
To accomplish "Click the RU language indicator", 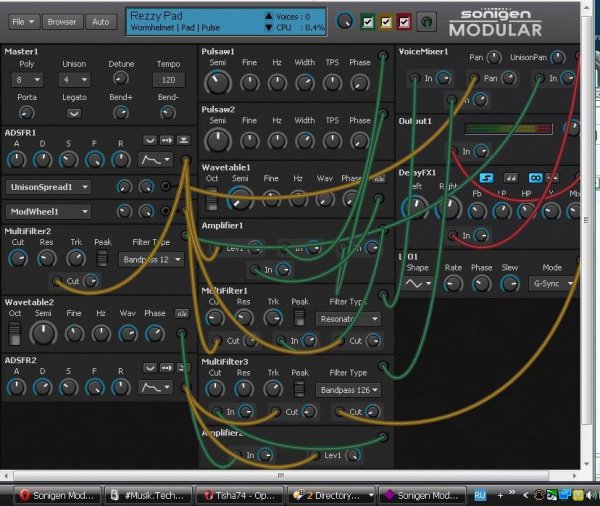I will (x=479, y=496).
